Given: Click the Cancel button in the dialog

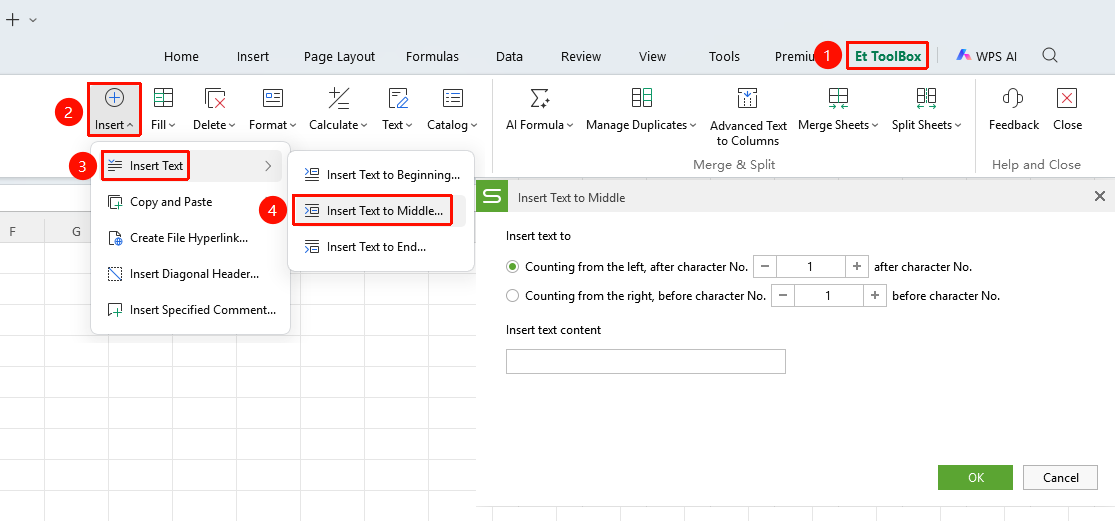Looking at the screenshot, I should pyautogui.click(x=1060, y=478).
